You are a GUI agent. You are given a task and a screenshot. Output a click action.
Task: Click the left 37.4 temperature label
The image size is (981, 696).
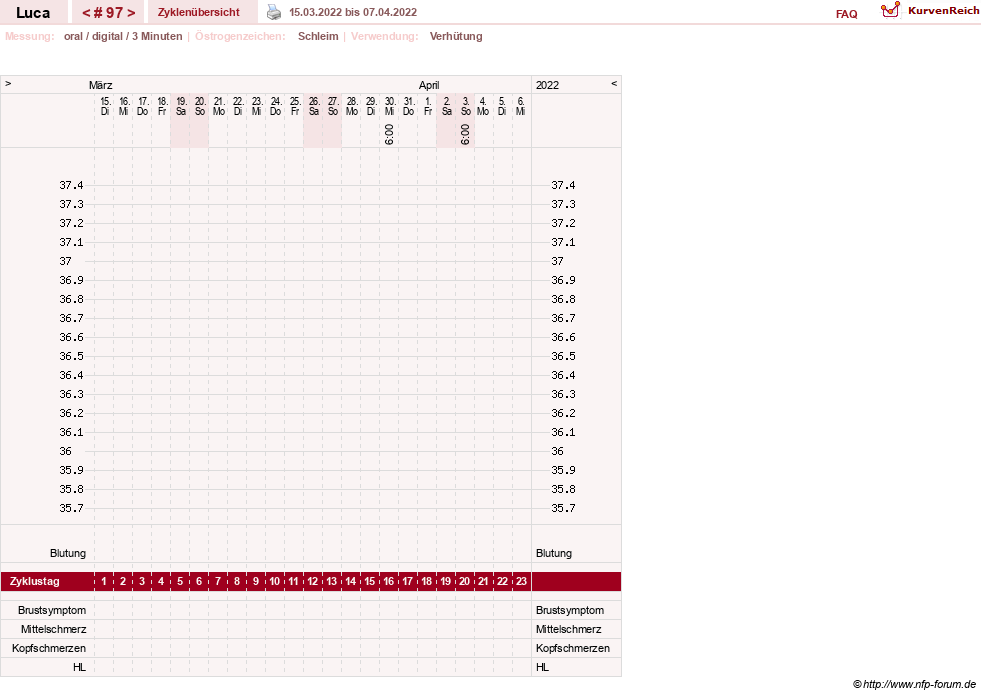[x=71, y=185]
